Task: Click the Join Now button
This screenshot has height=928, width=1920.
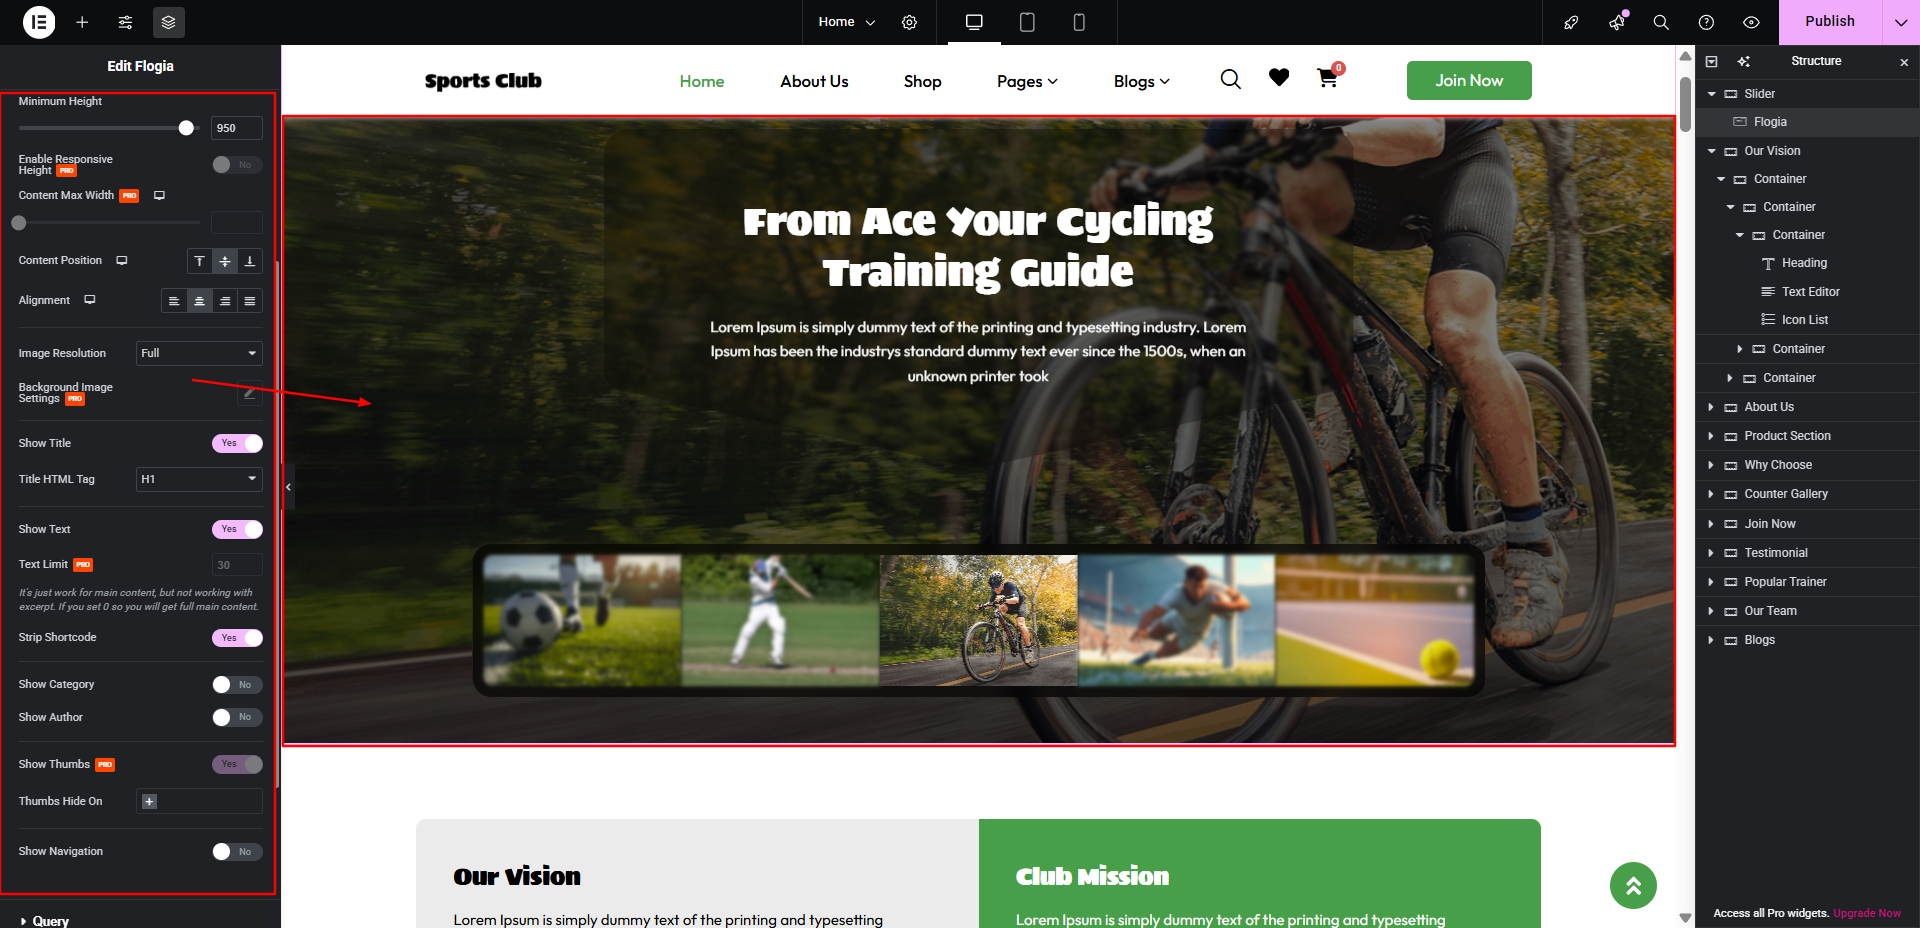Action: coord(1469,80)
